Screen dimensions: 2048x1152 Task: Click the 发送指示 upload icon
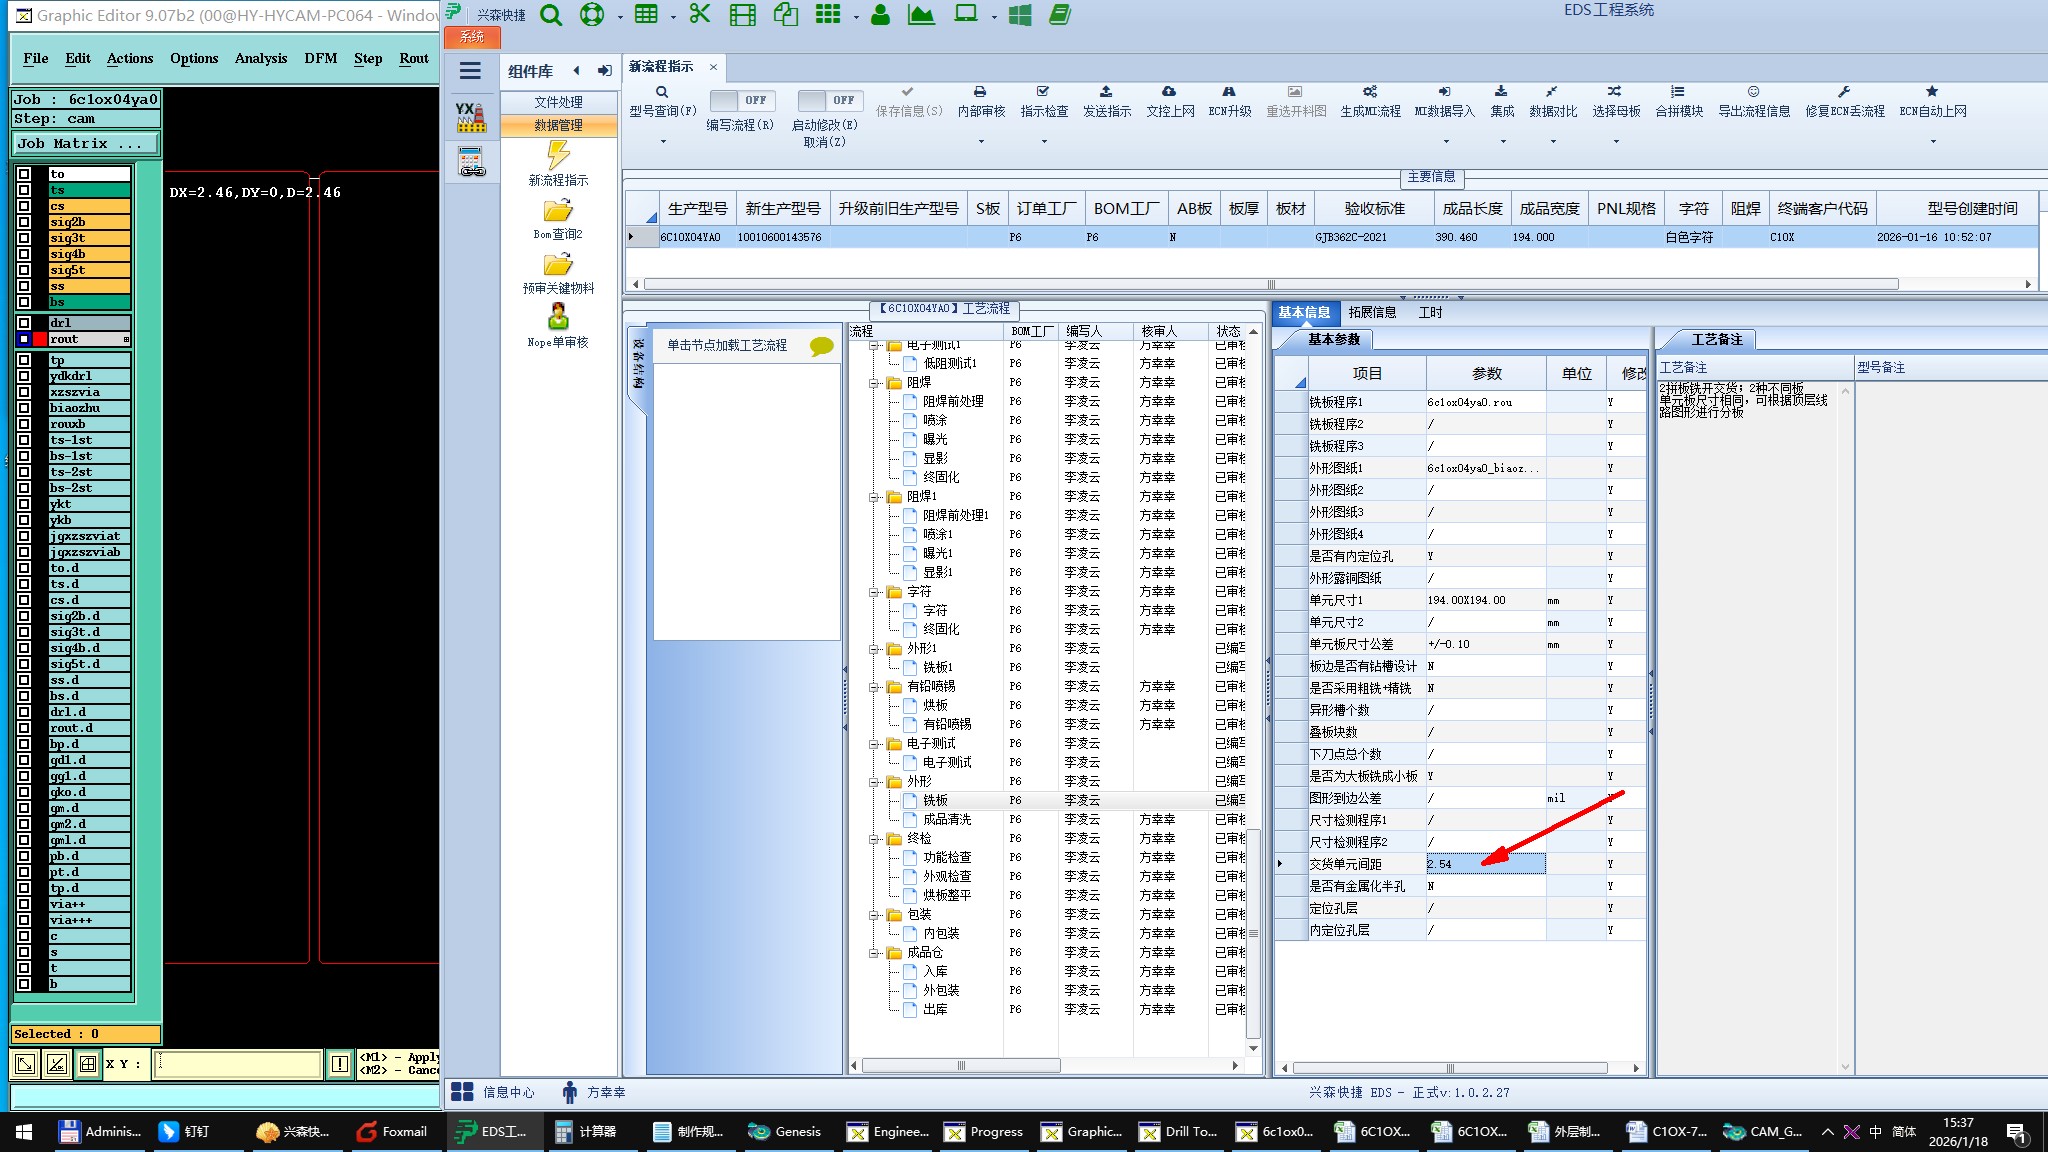(x=1106, y=92)
